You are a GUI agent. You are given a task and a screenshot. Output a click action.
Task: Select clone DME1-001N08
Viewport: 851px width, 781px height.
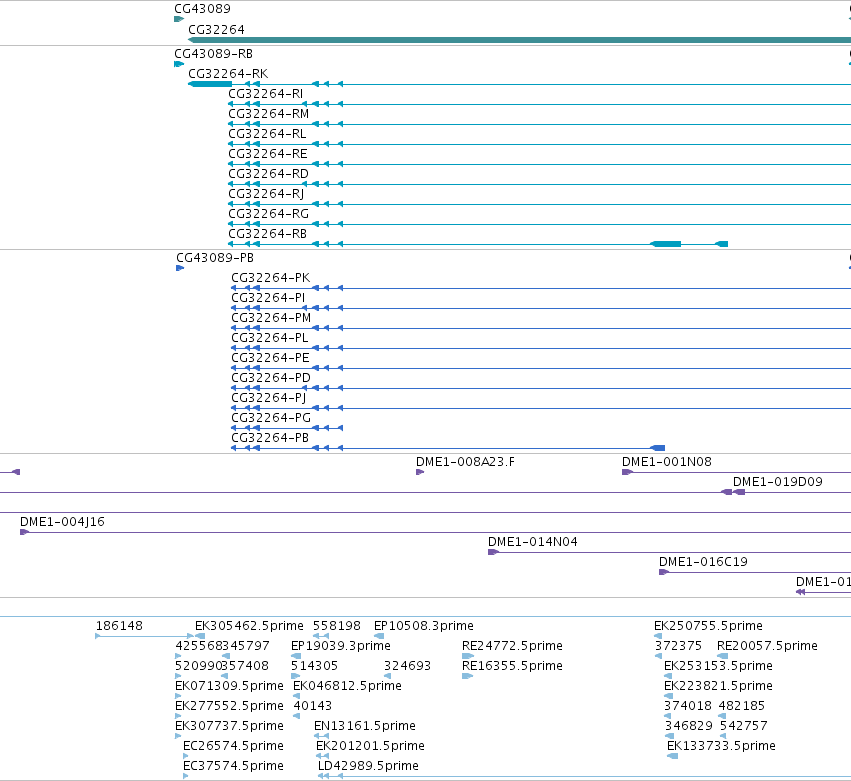coord(666,462)
